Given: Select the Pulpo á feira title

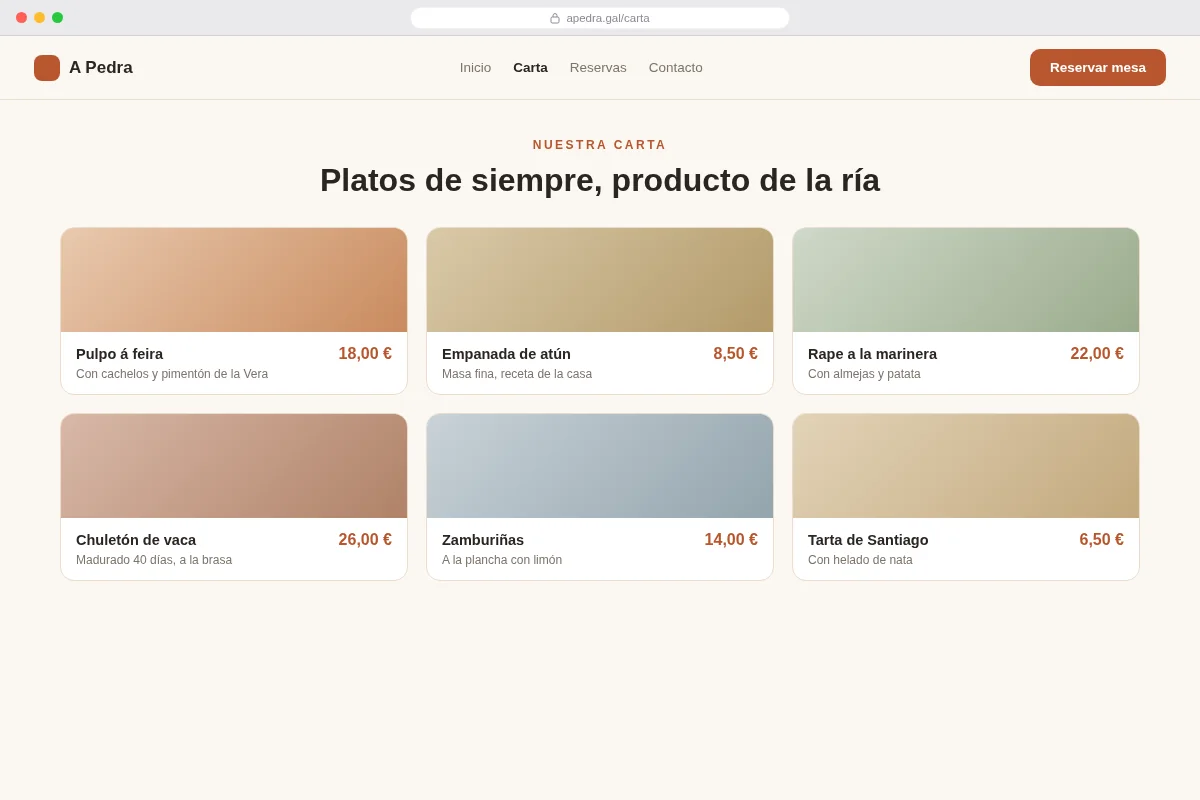Looking at the screenshot, I should coord(119,354).
